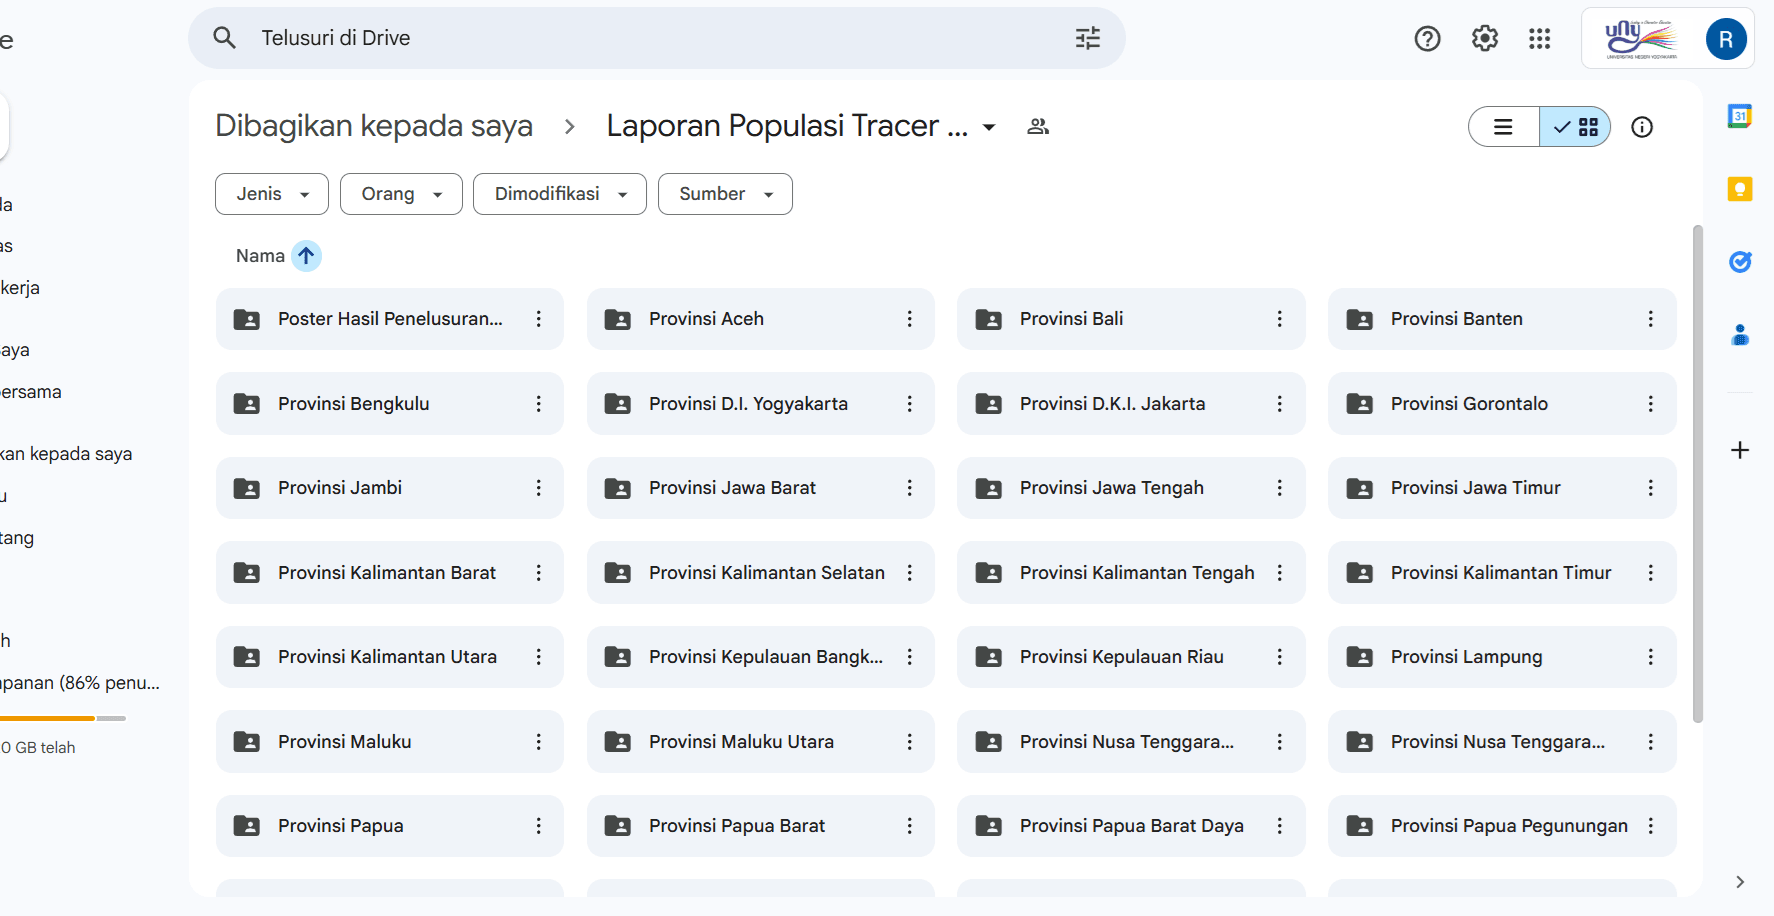Open Google Calendar side panel
The width and height of the screenshot is (1774, 916).
click(x=1740, y=116)
